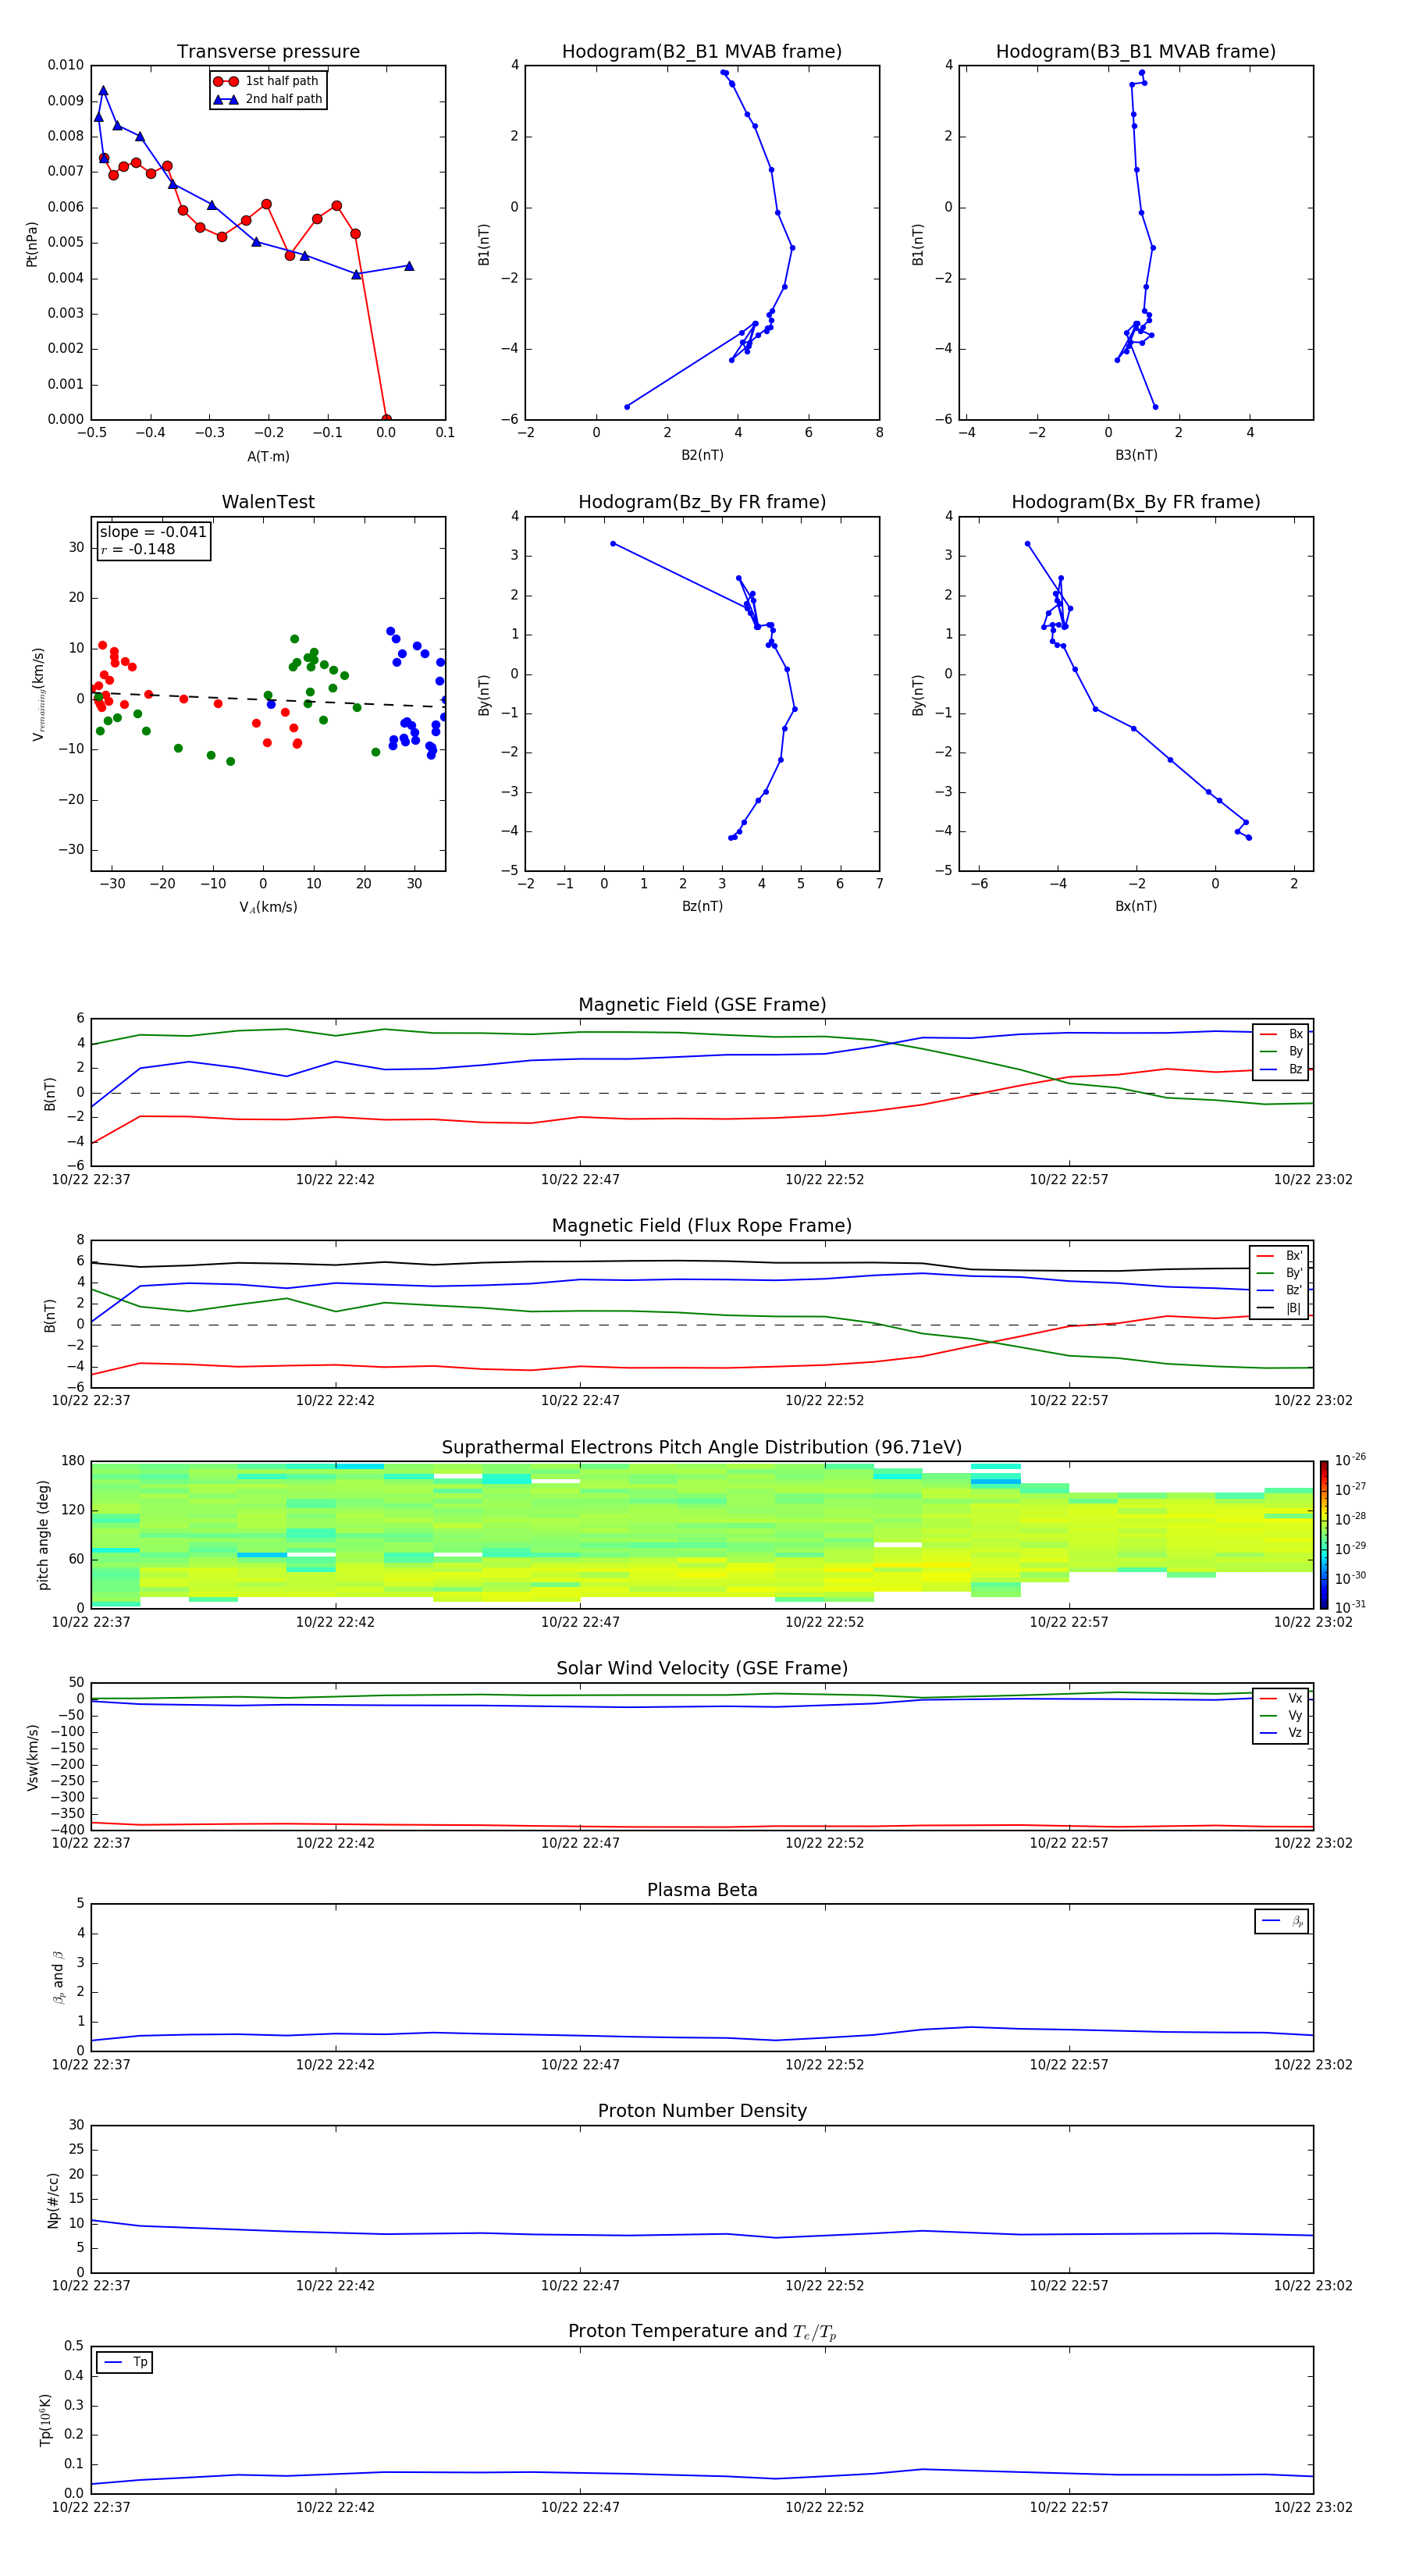This screenshot has width=1405, height=2576.
Task: Click the |B| legend entry
Action: click(x=1279, y=1308)
